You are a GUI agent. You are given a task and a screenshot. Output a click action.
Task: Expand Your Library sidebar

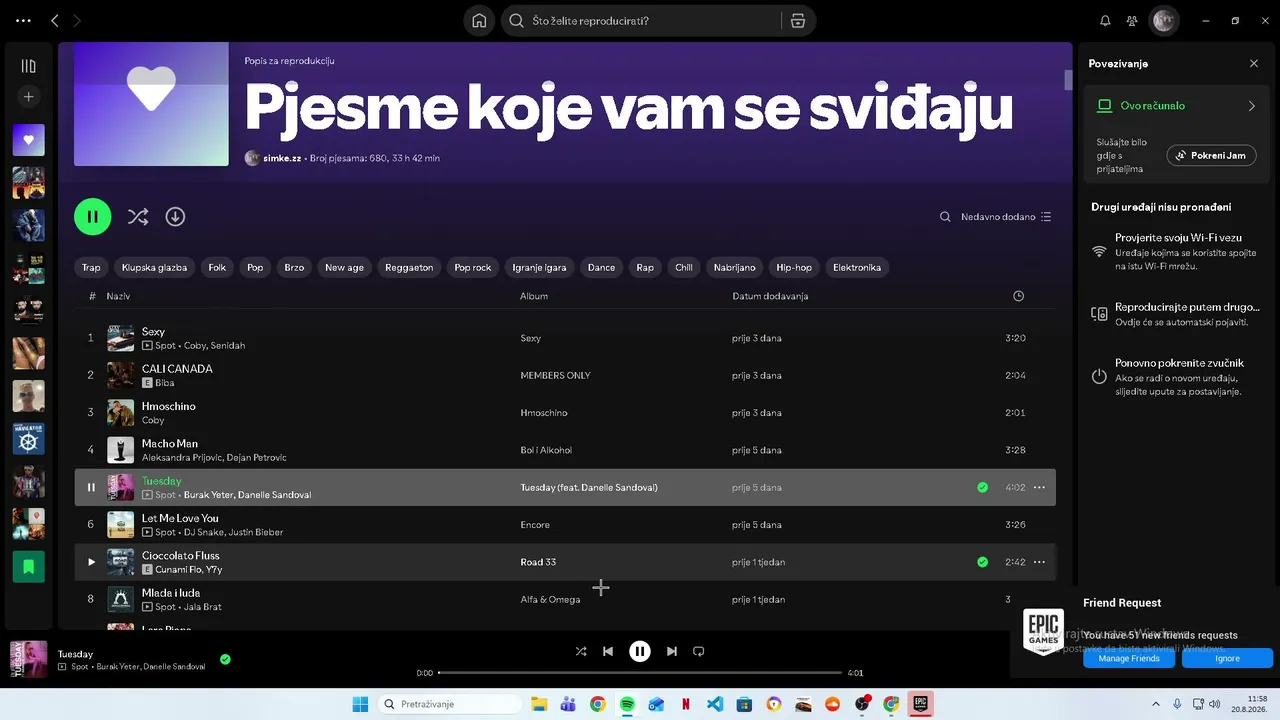tap(29, 66)
